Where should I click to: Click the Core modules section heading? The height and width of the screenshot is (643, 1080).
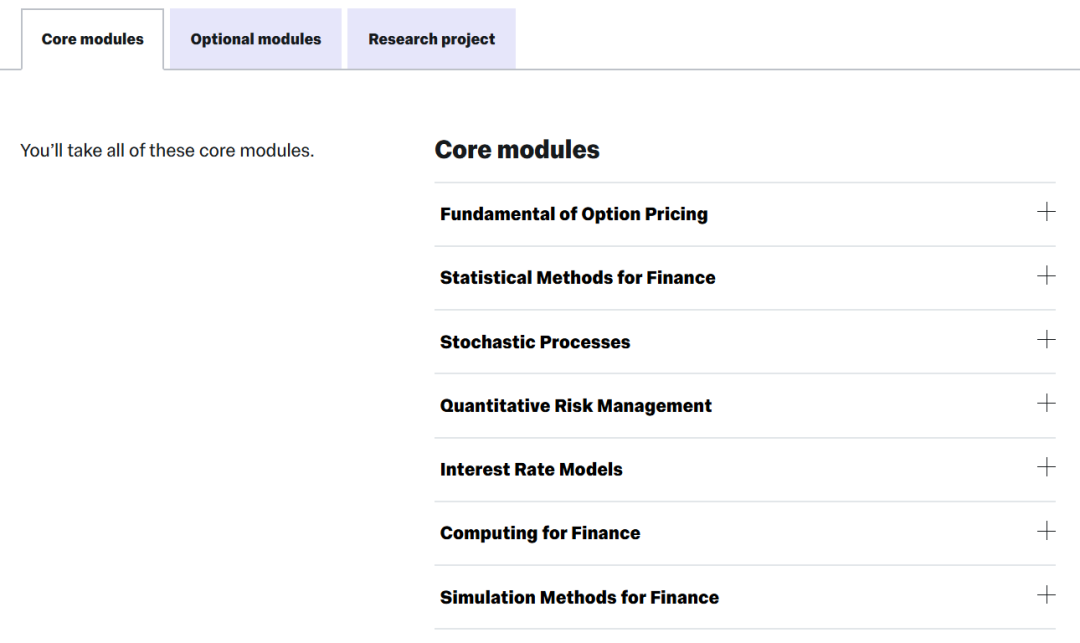click(517, 150)
